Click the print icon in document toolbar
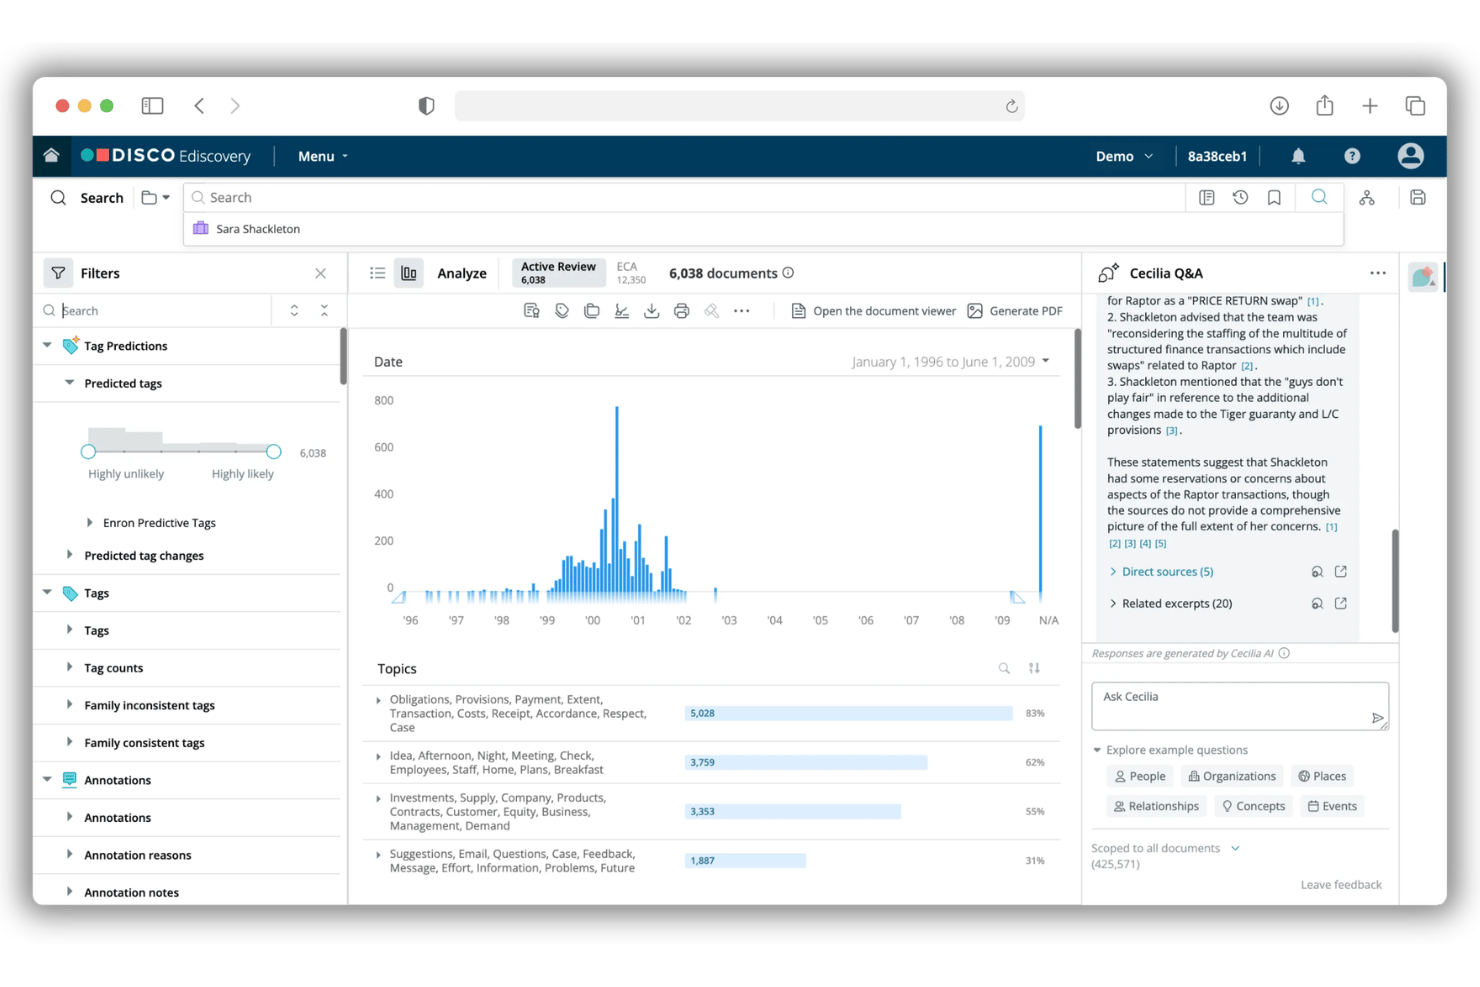The height and width of the screenshot is (987, 1480). click(681, 311)
